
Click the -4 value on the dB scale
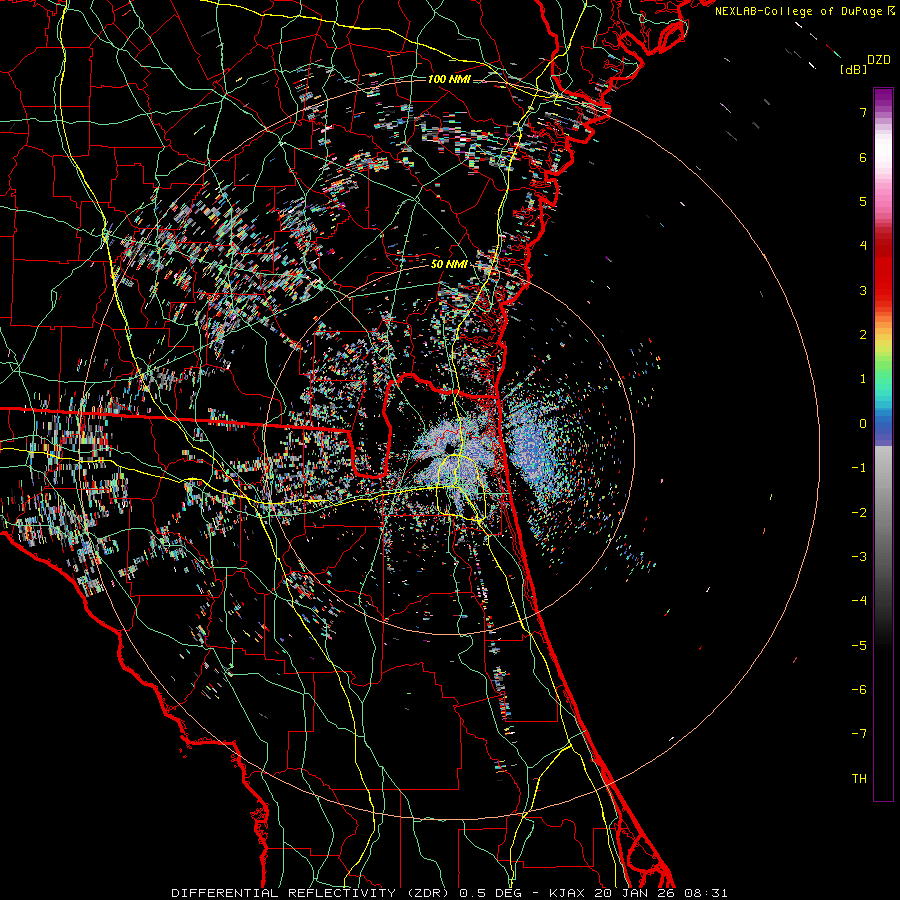(x=859, y=601)
